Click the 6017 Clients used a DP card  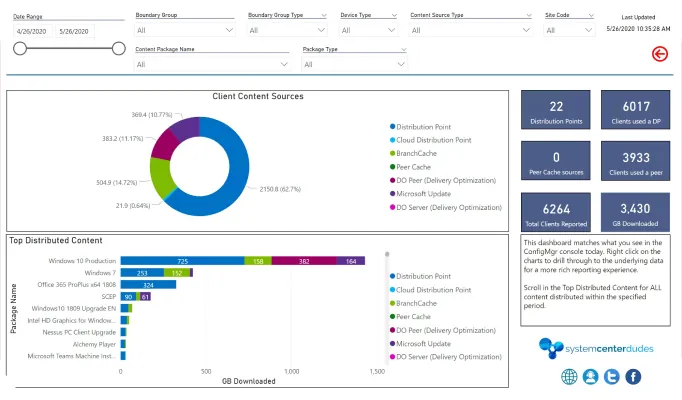635,110
